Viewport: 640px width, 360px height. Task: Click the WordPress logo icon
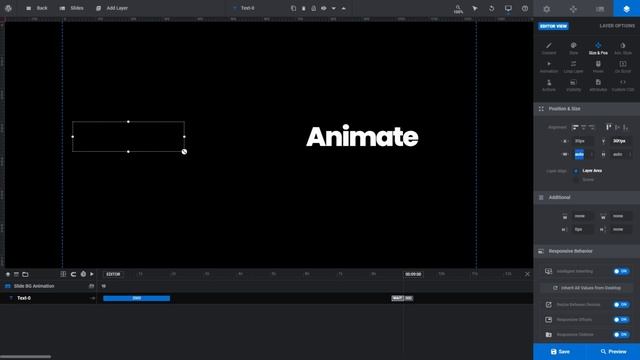tap(8, 8)
